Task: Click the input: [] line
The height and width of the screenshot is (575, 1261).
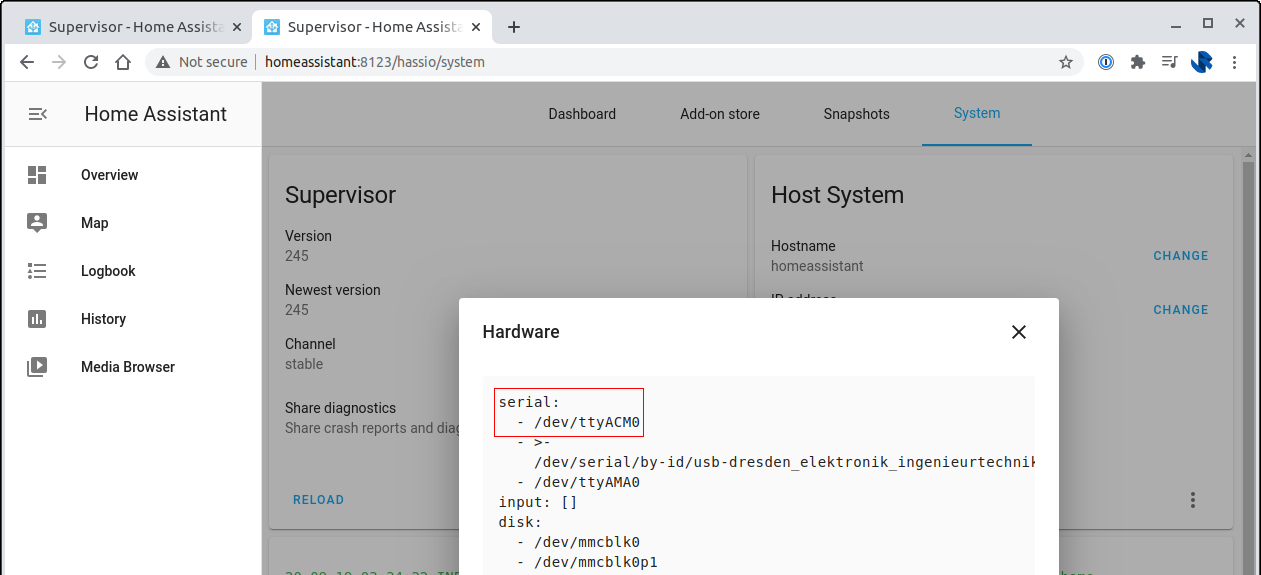Action: [x=538, y=502]
